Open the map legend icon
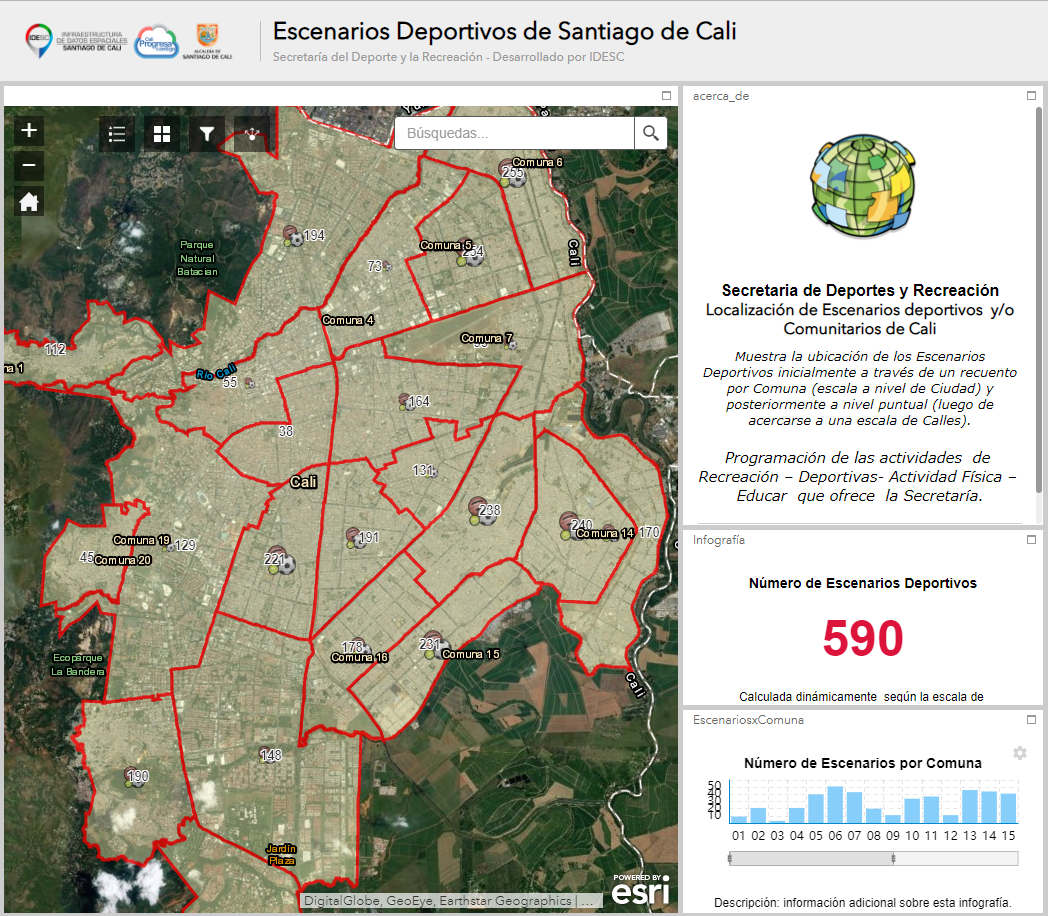This screenshot has width=1048, height=916. [116, 134]
